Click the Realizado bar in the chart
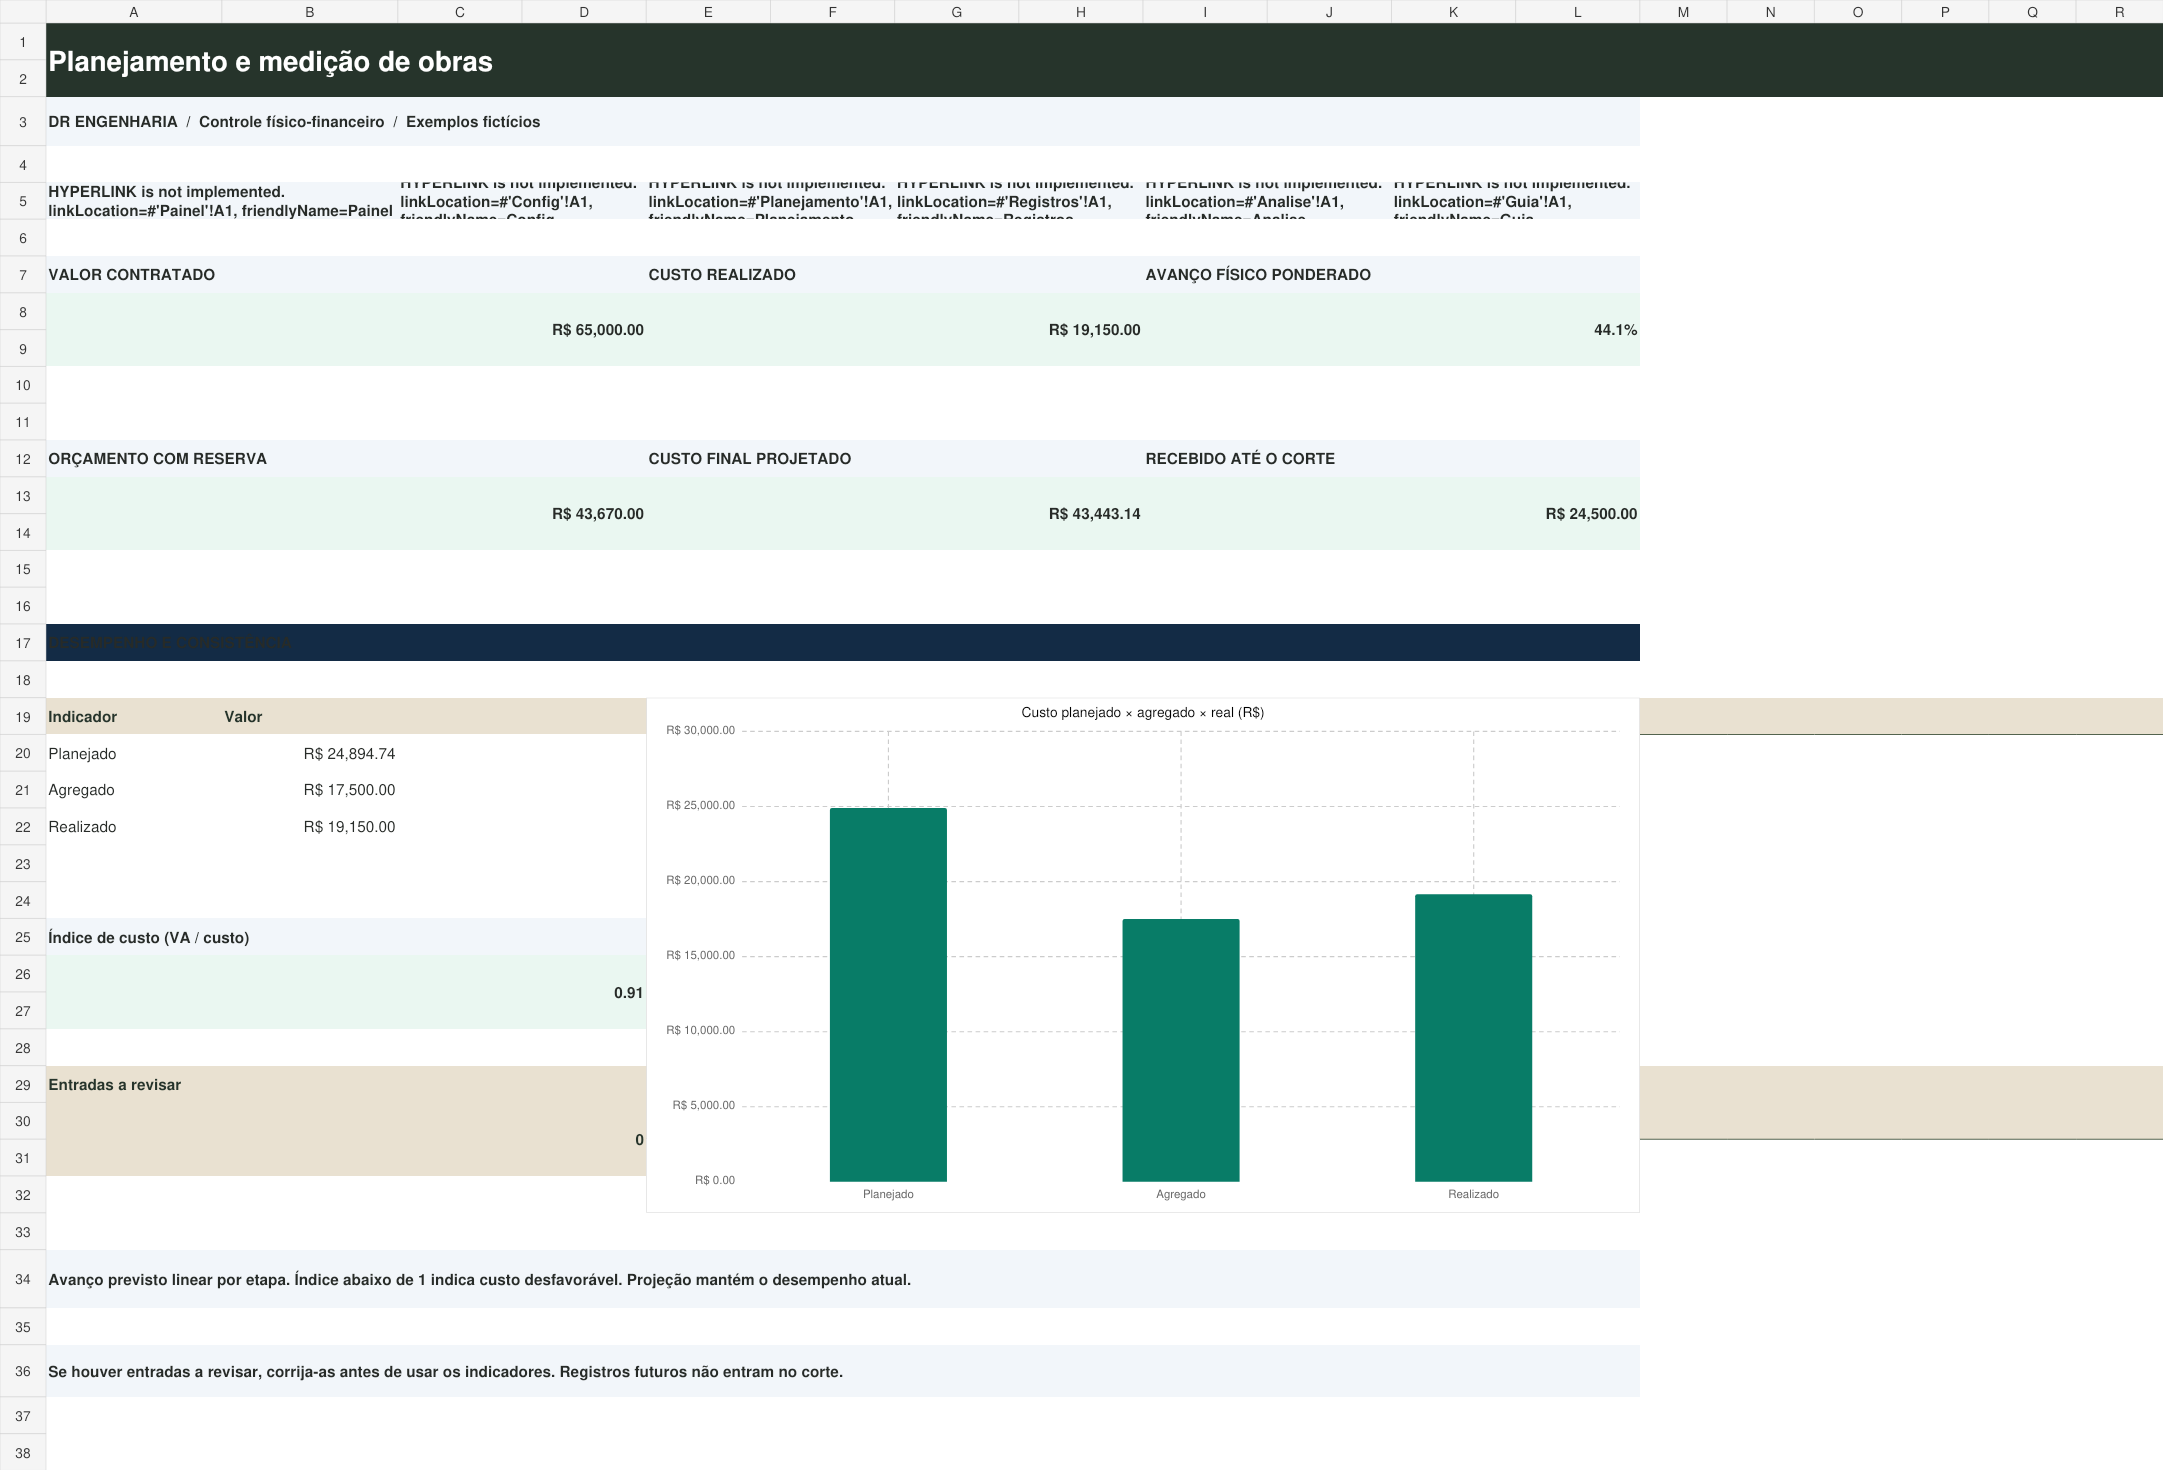 click(1473, 1038)
